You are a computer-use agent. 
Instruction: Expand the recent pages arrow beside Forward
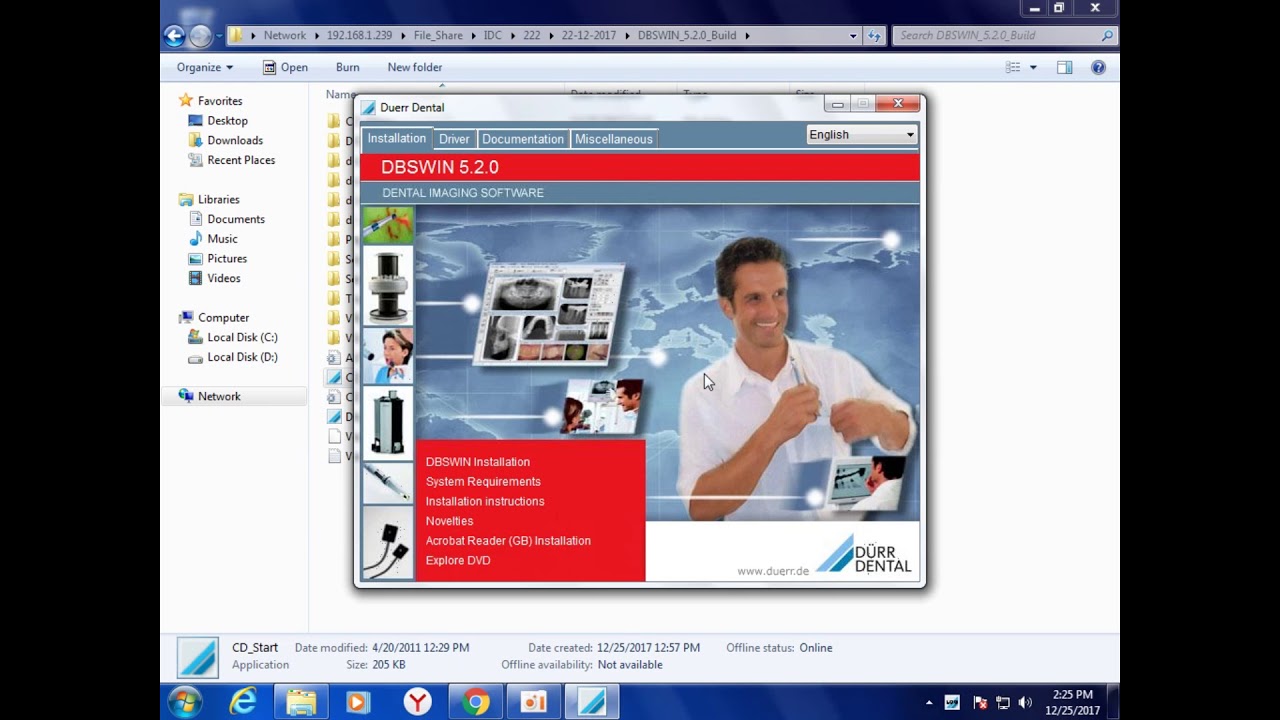[218, 36]
